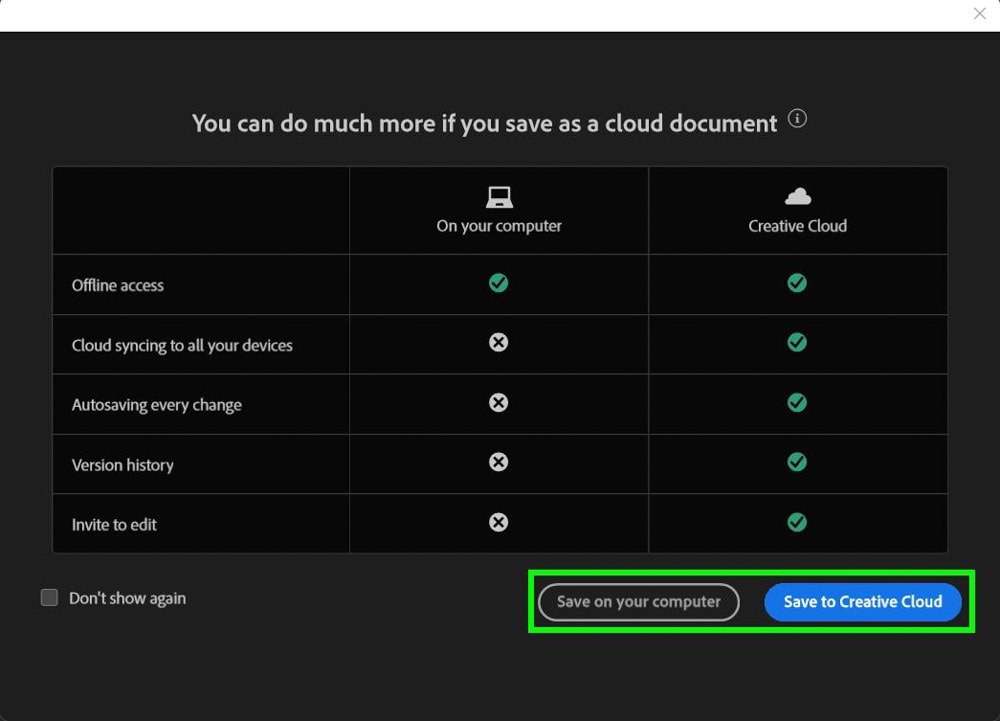Click the Autosaving checkmark for Creative Cloud

tap(797, 402)
